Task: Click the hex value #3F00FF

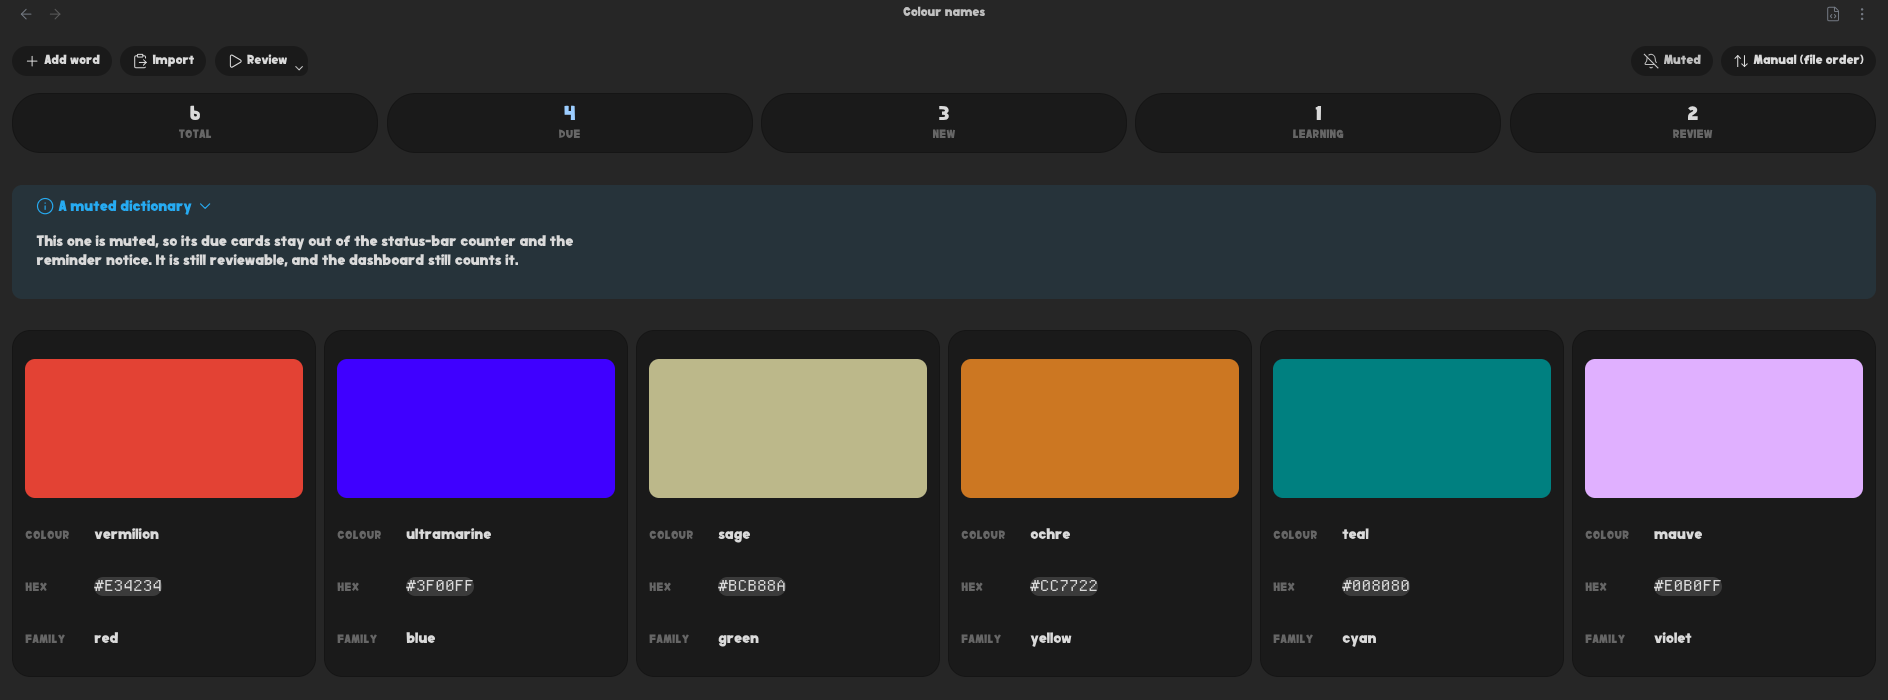Action: coord(440,586)
